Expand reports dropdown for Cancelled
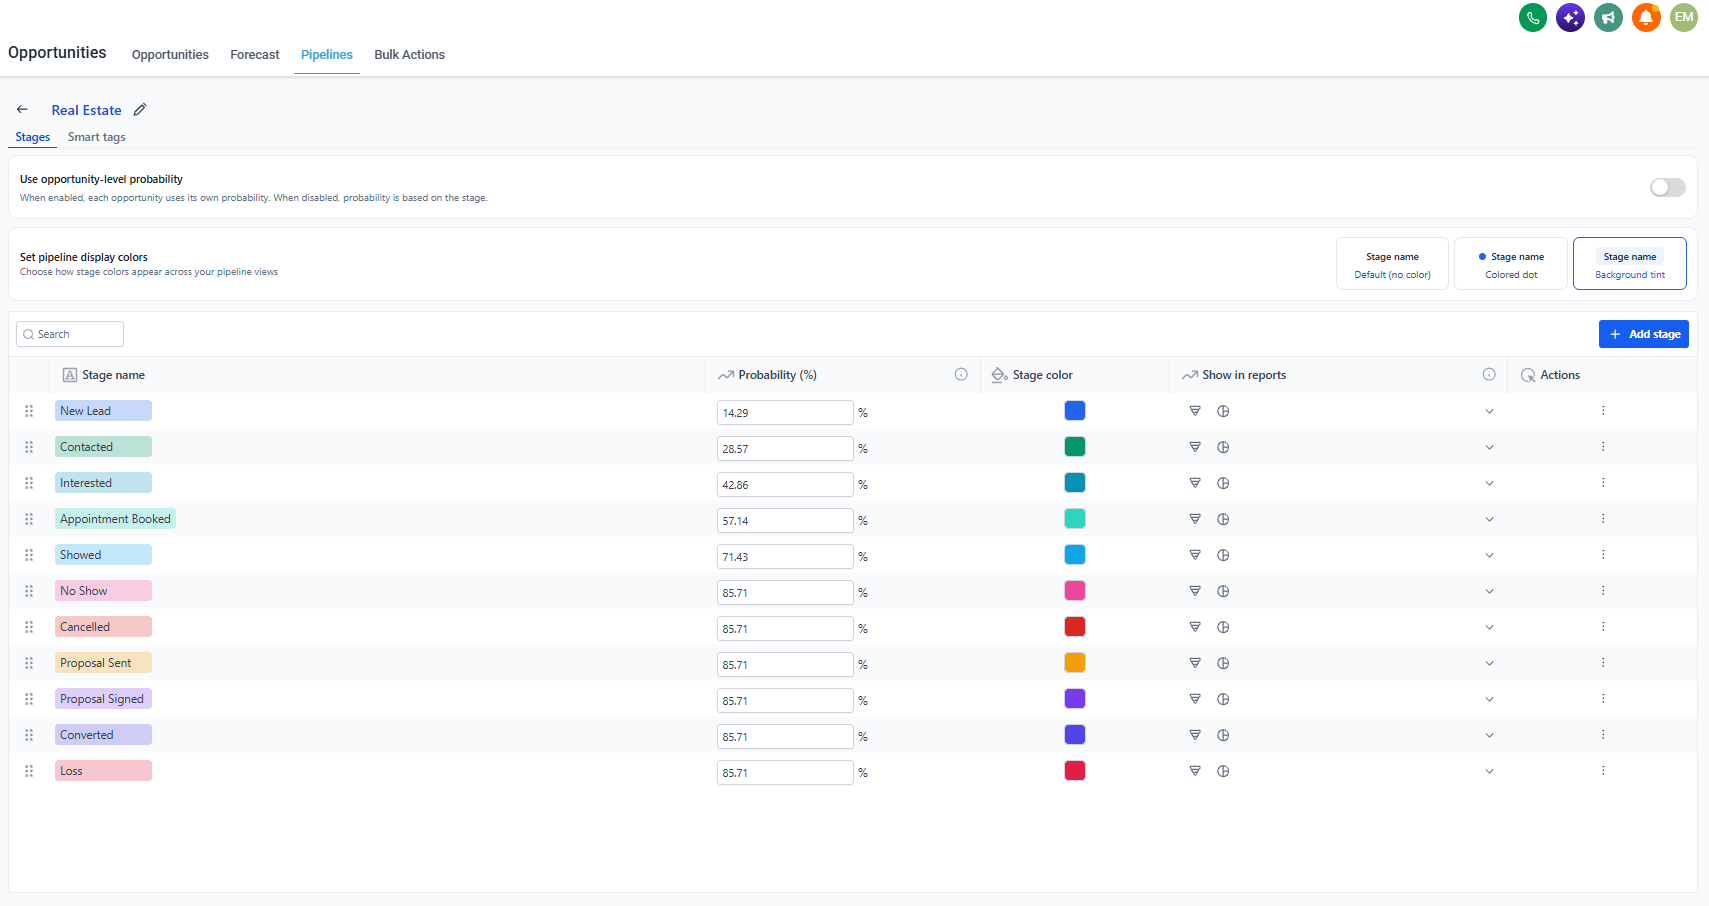The height and width of the screenshot is (906, 1709). [1489, 627]
